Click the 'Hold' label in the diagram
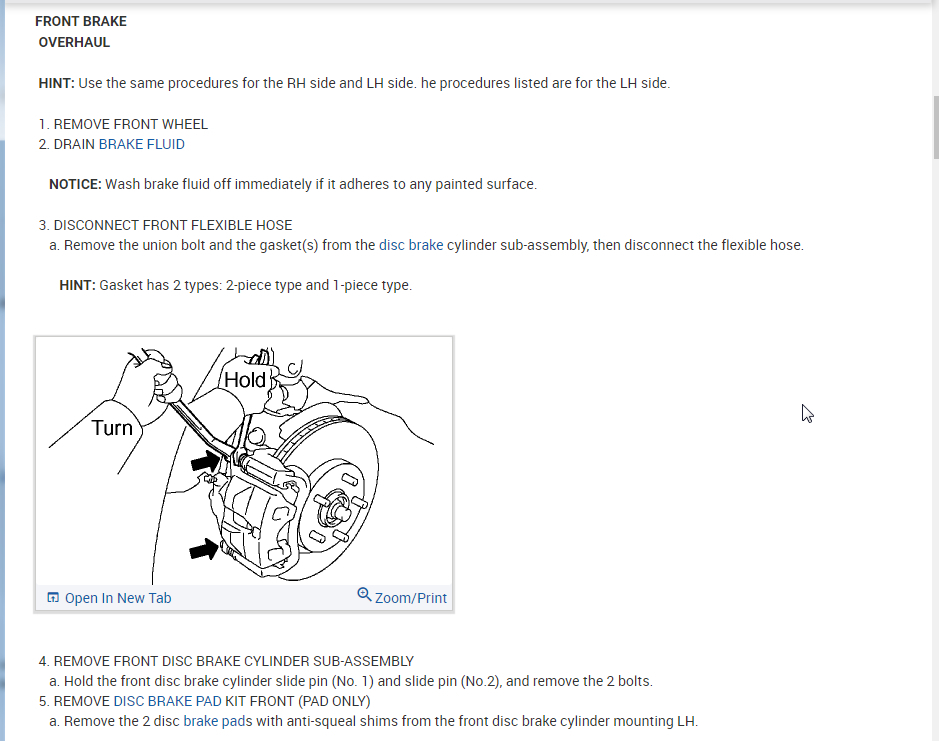 pos(245,380)
